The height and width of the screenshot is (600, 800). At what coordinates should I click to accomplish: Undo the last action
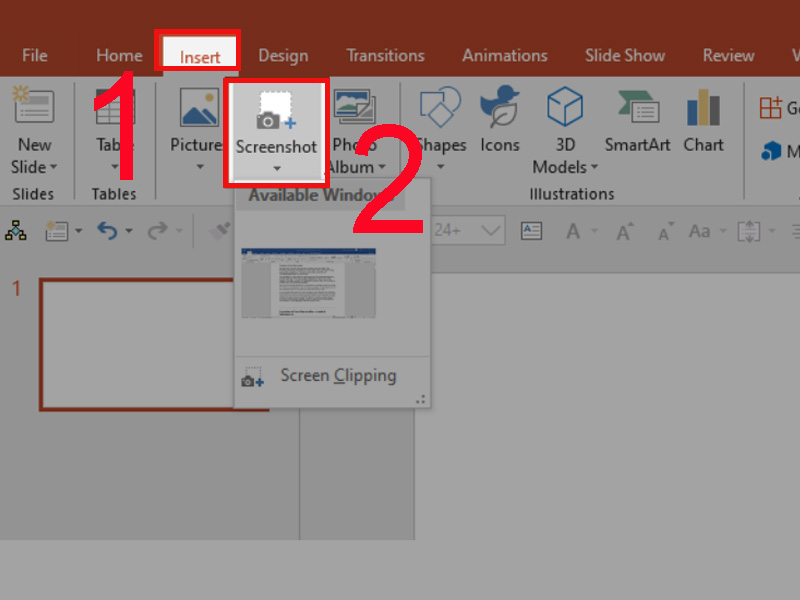(107, 230)
